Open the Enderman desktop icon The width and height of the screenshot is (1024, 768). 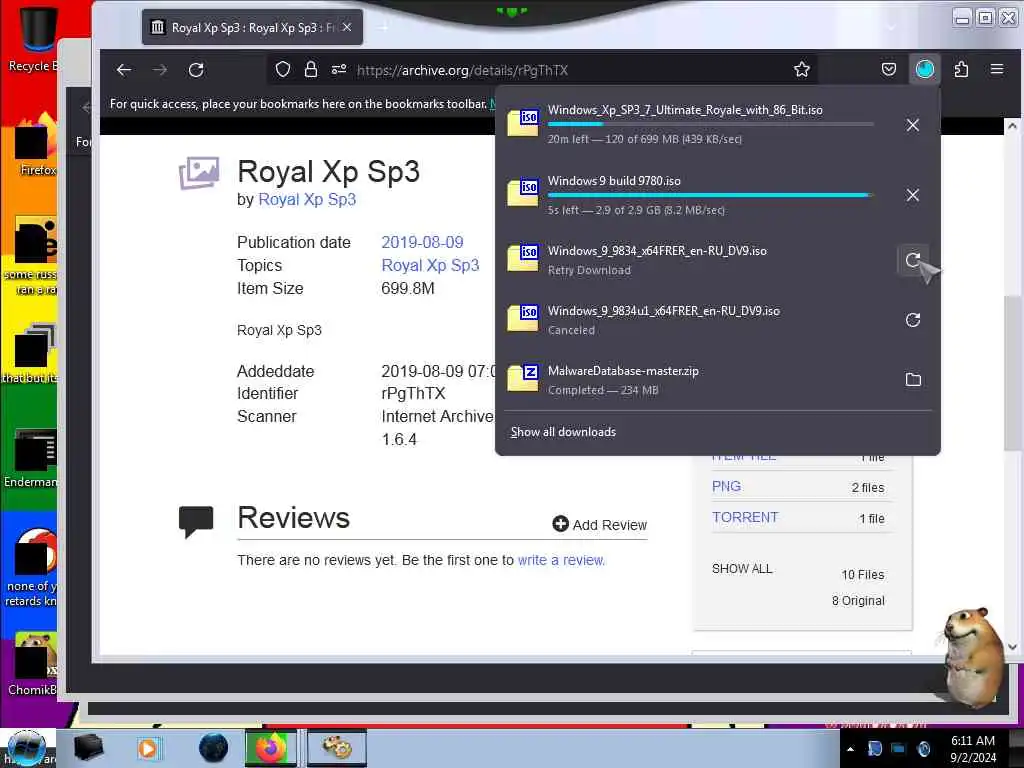[x=33, y=457]
